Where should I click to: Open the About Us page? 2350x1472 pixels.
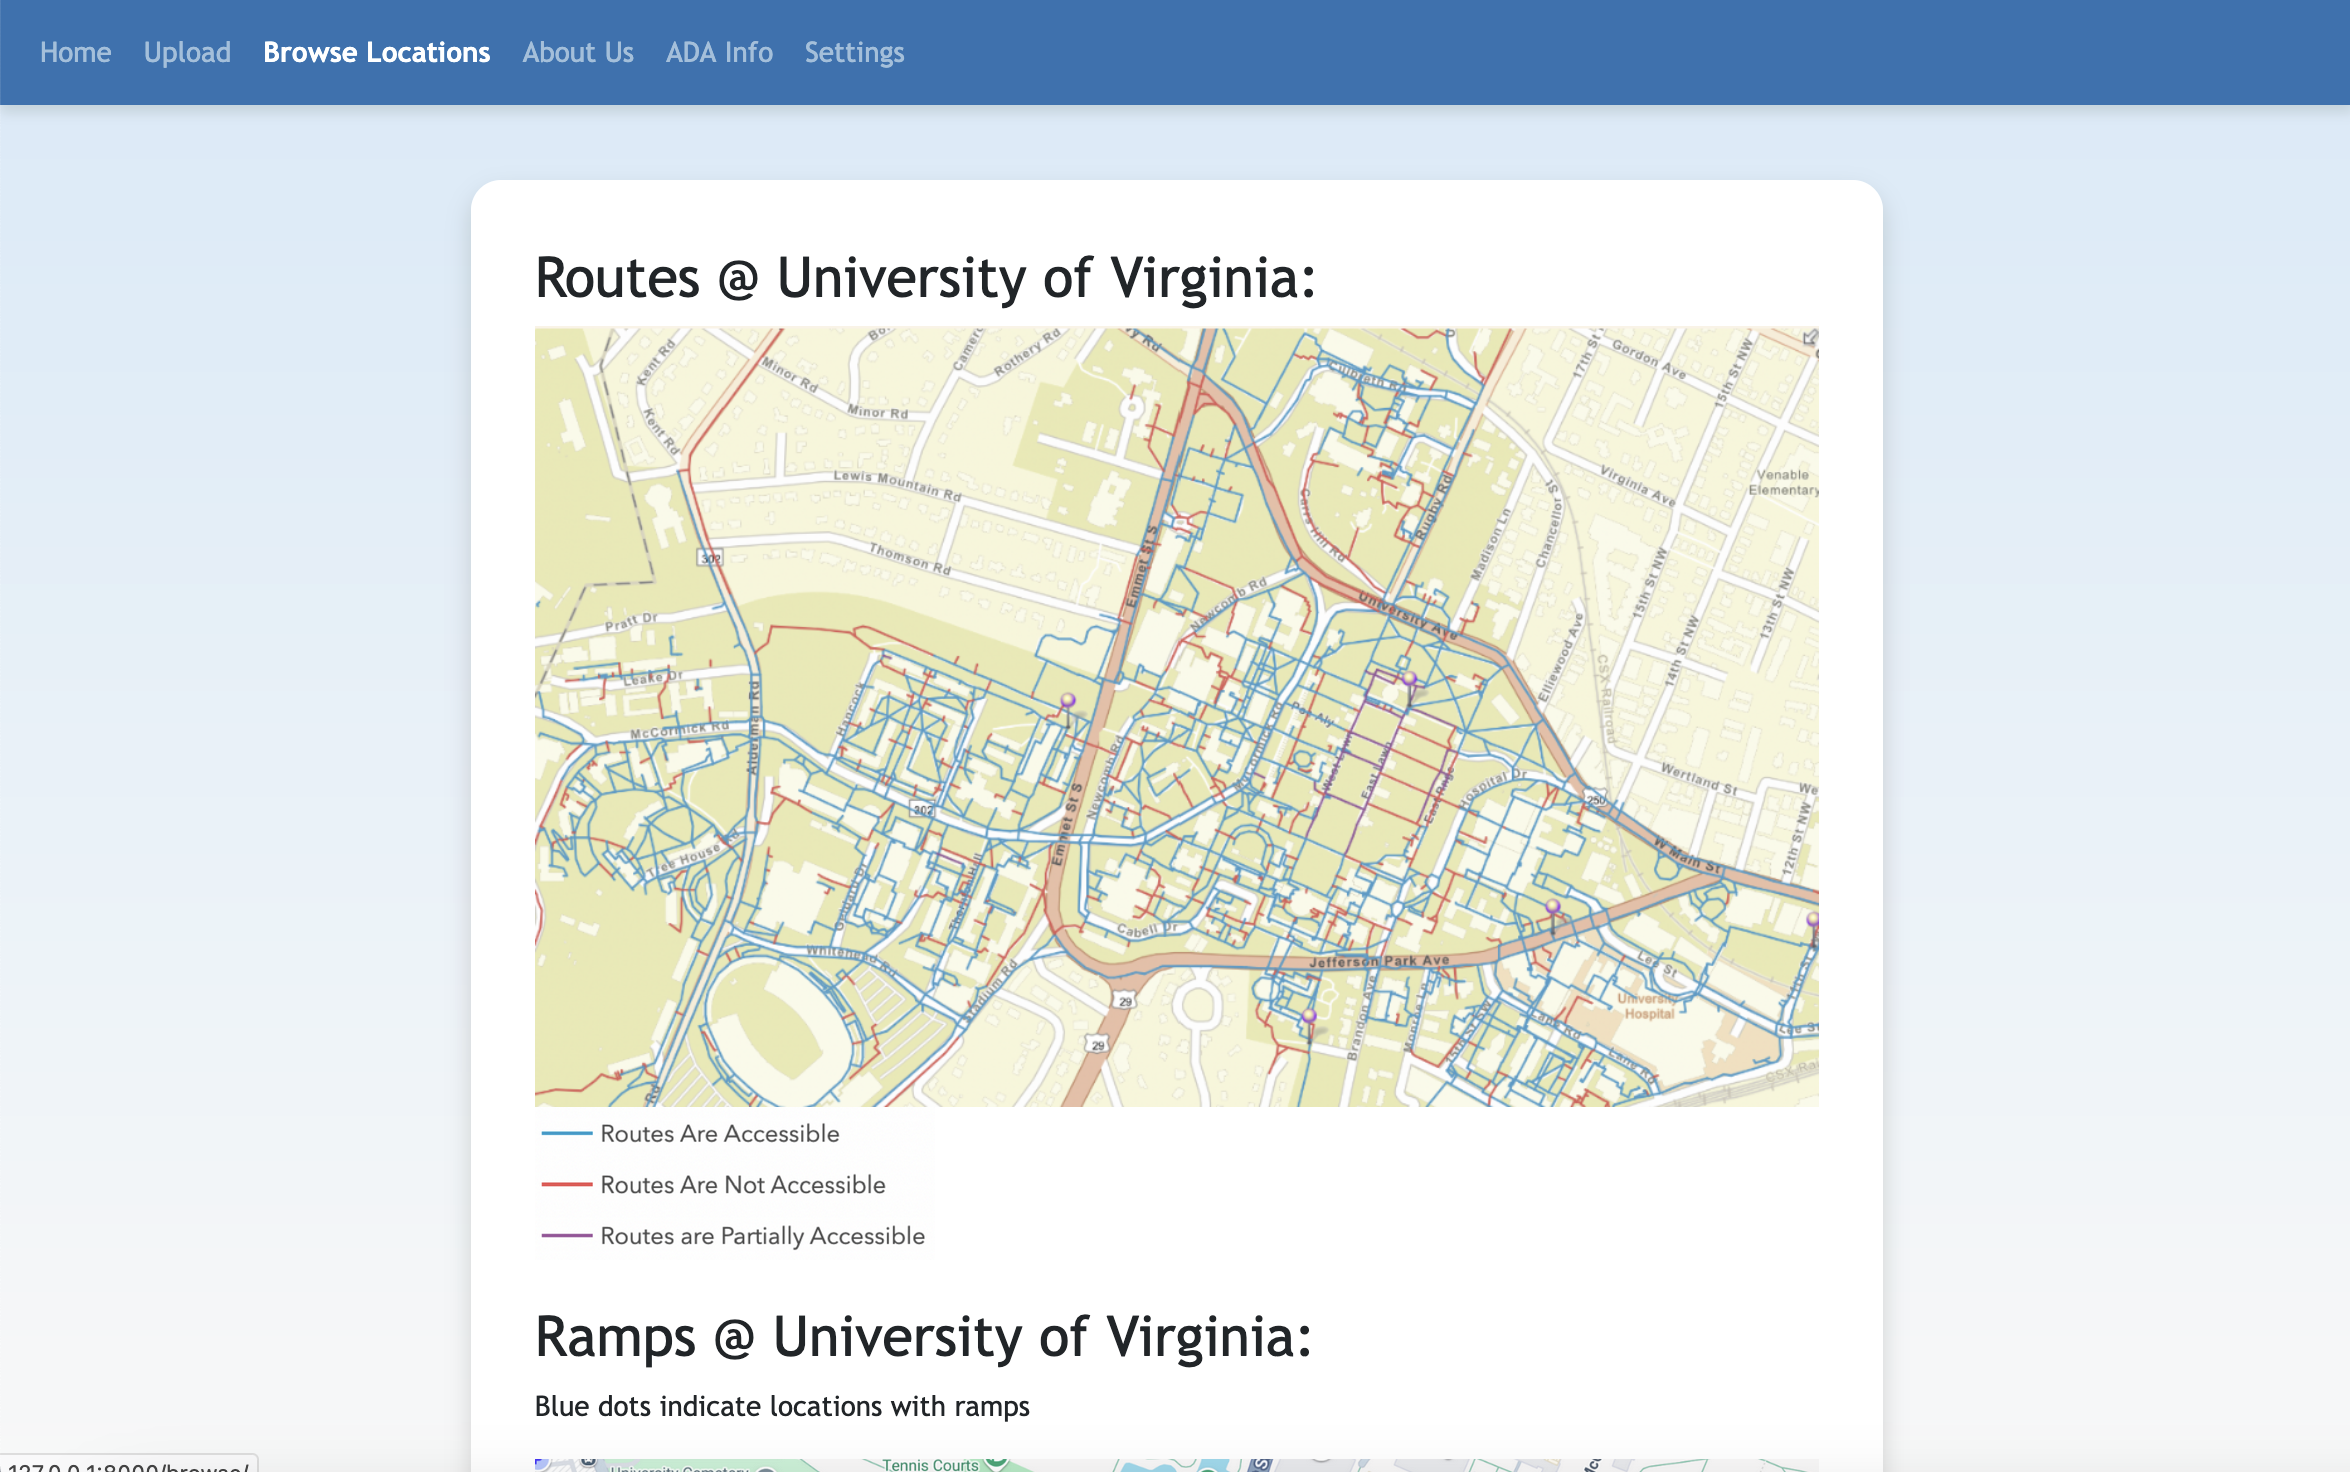pos(577,52)
